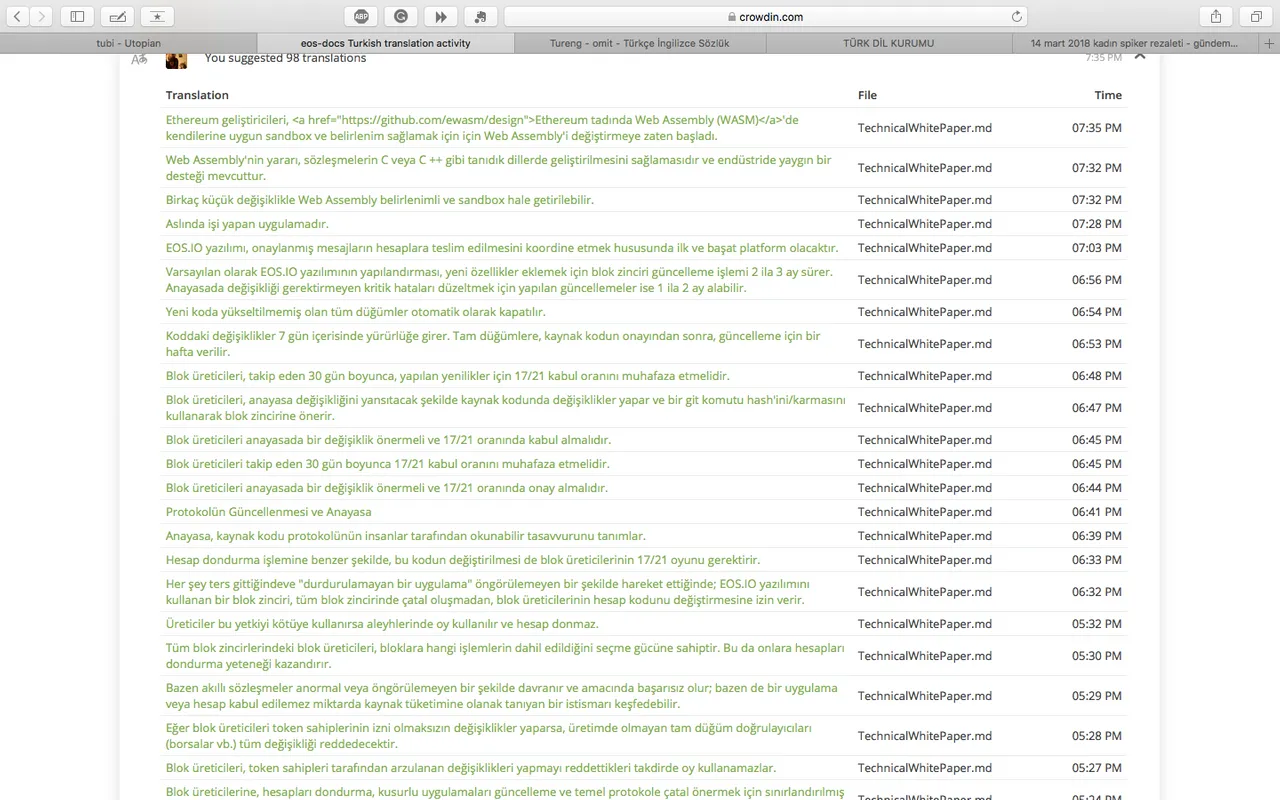Switch to 14 mart 2018 kadın spiker tab

pyautogui.click(x=1134, y=43)
